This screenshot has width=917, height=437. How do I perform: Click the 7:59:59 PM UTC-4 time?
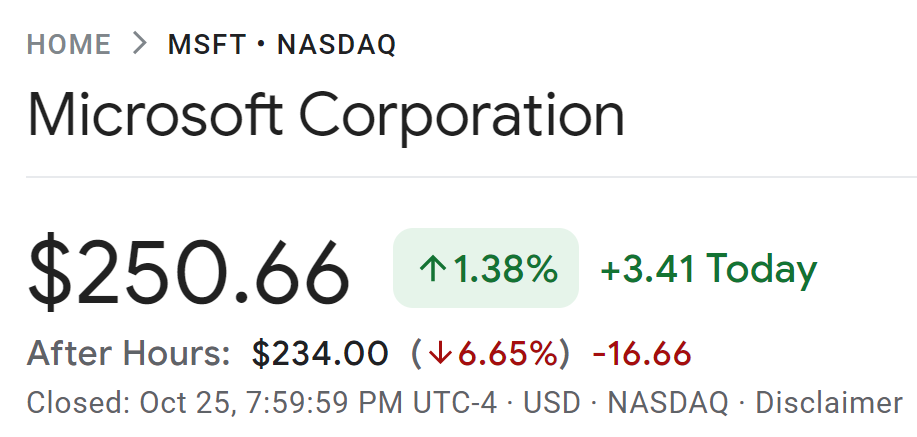tap(372, 403)
